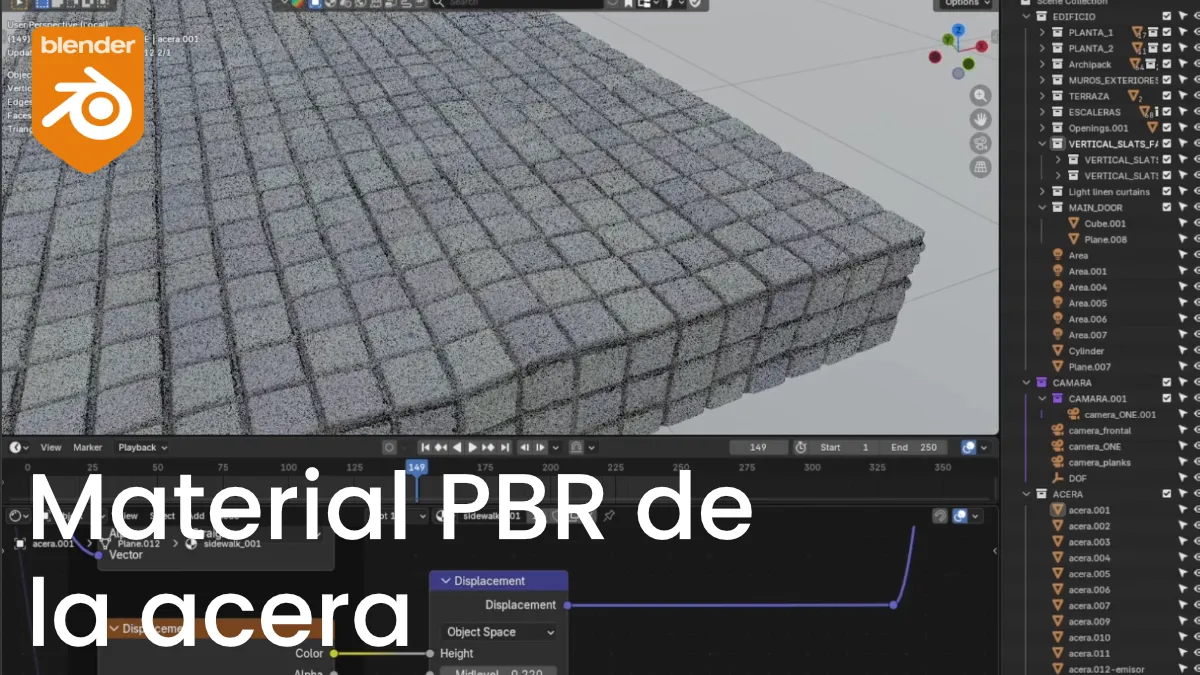The height and width of the screenshot is (675, 1200).
Task: Open the Object Space dropdown in Displacement node
Action: (499, 632)
